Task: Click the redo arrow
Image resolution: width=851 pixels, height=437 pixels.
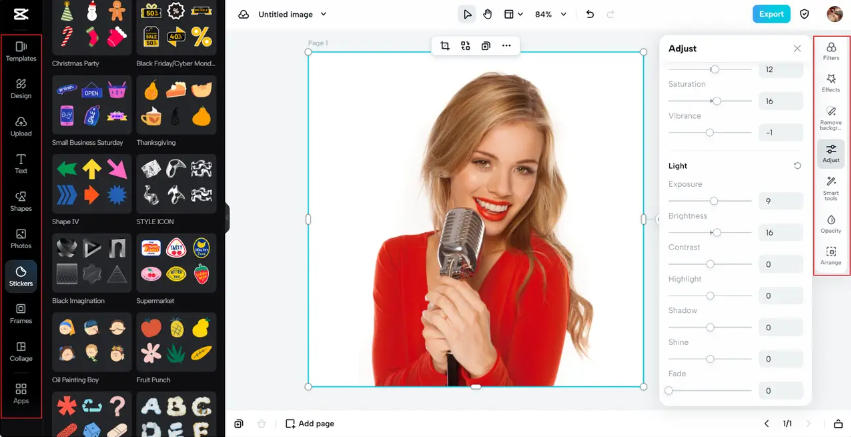Action: point(611,14)
